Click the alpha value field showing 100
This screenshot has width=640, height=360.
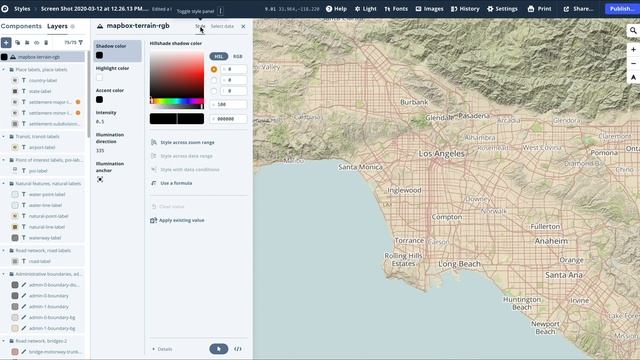pos(229,104)
